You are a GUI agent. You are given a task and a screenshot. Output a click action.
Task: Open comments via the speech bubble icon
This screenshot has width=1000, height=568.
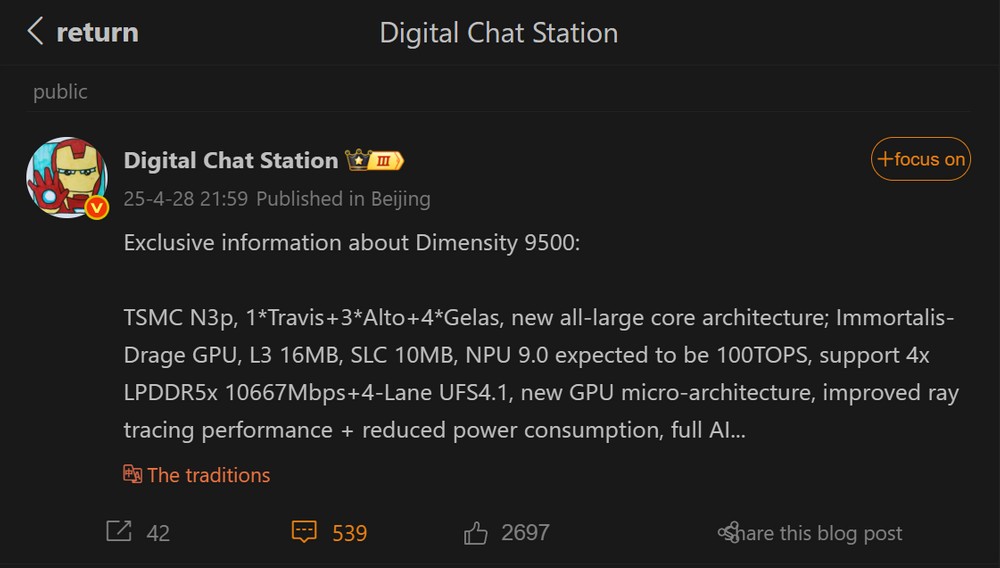point(304,532)
